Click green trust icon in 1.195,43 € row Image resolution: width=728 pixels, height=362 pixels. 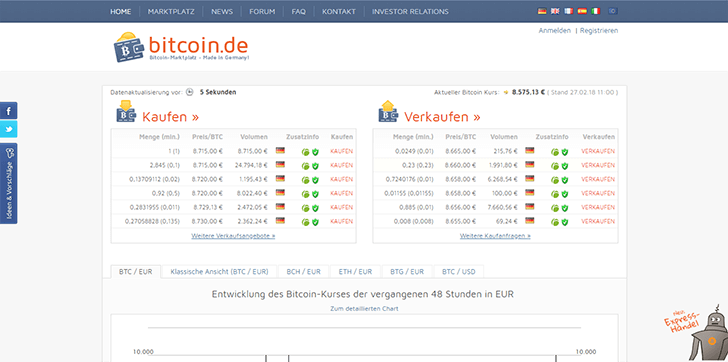[x=306, y=180]
